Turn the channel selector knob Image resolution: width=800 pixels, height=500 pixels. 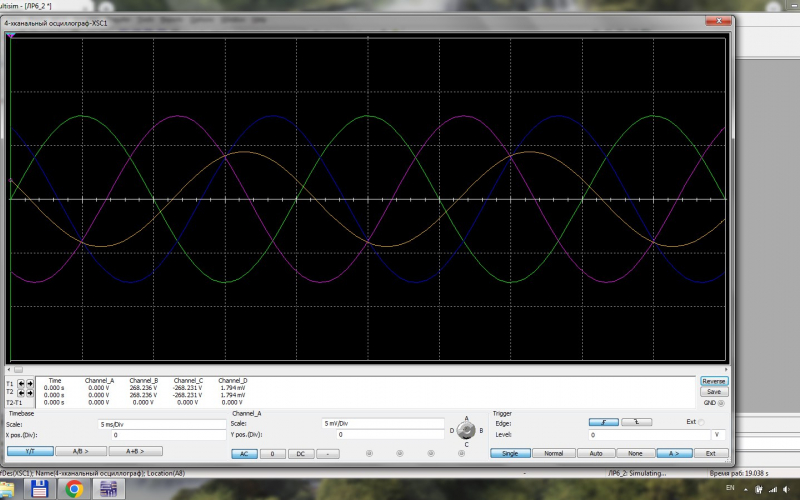(x=466, y=431)
